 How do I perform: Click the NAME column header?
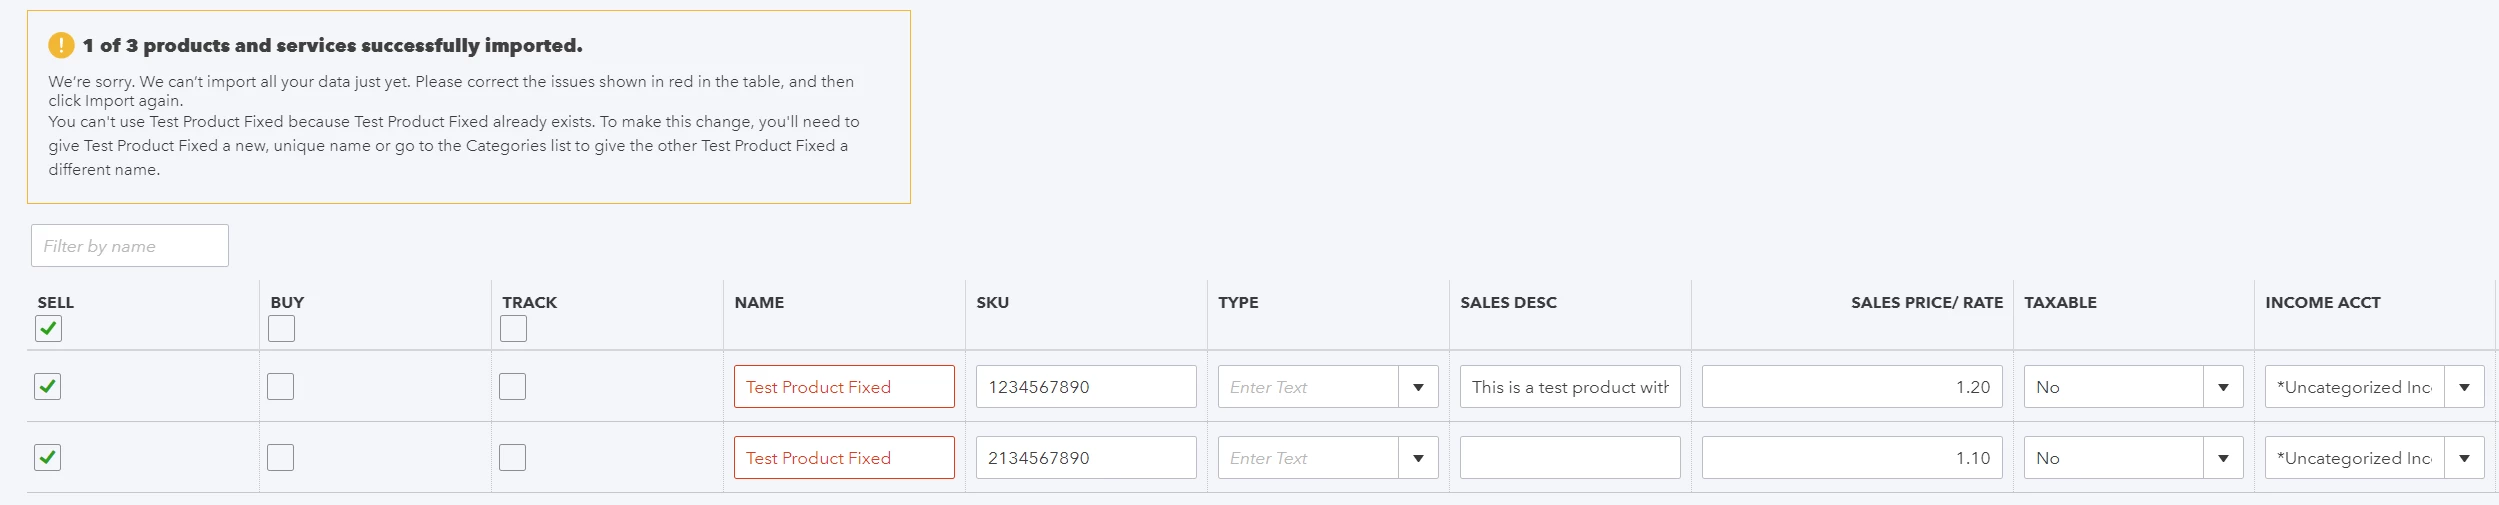(759, 302)
